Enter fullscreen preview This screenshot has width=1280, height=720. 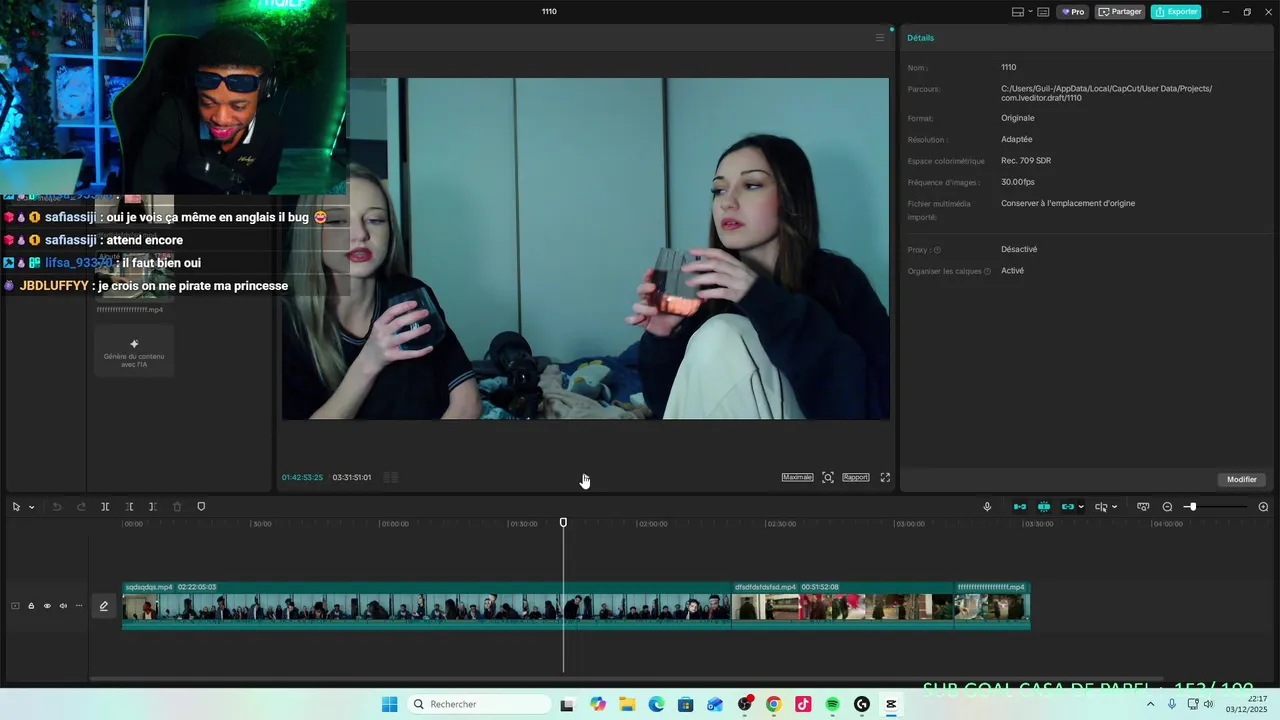click(885, 478)
